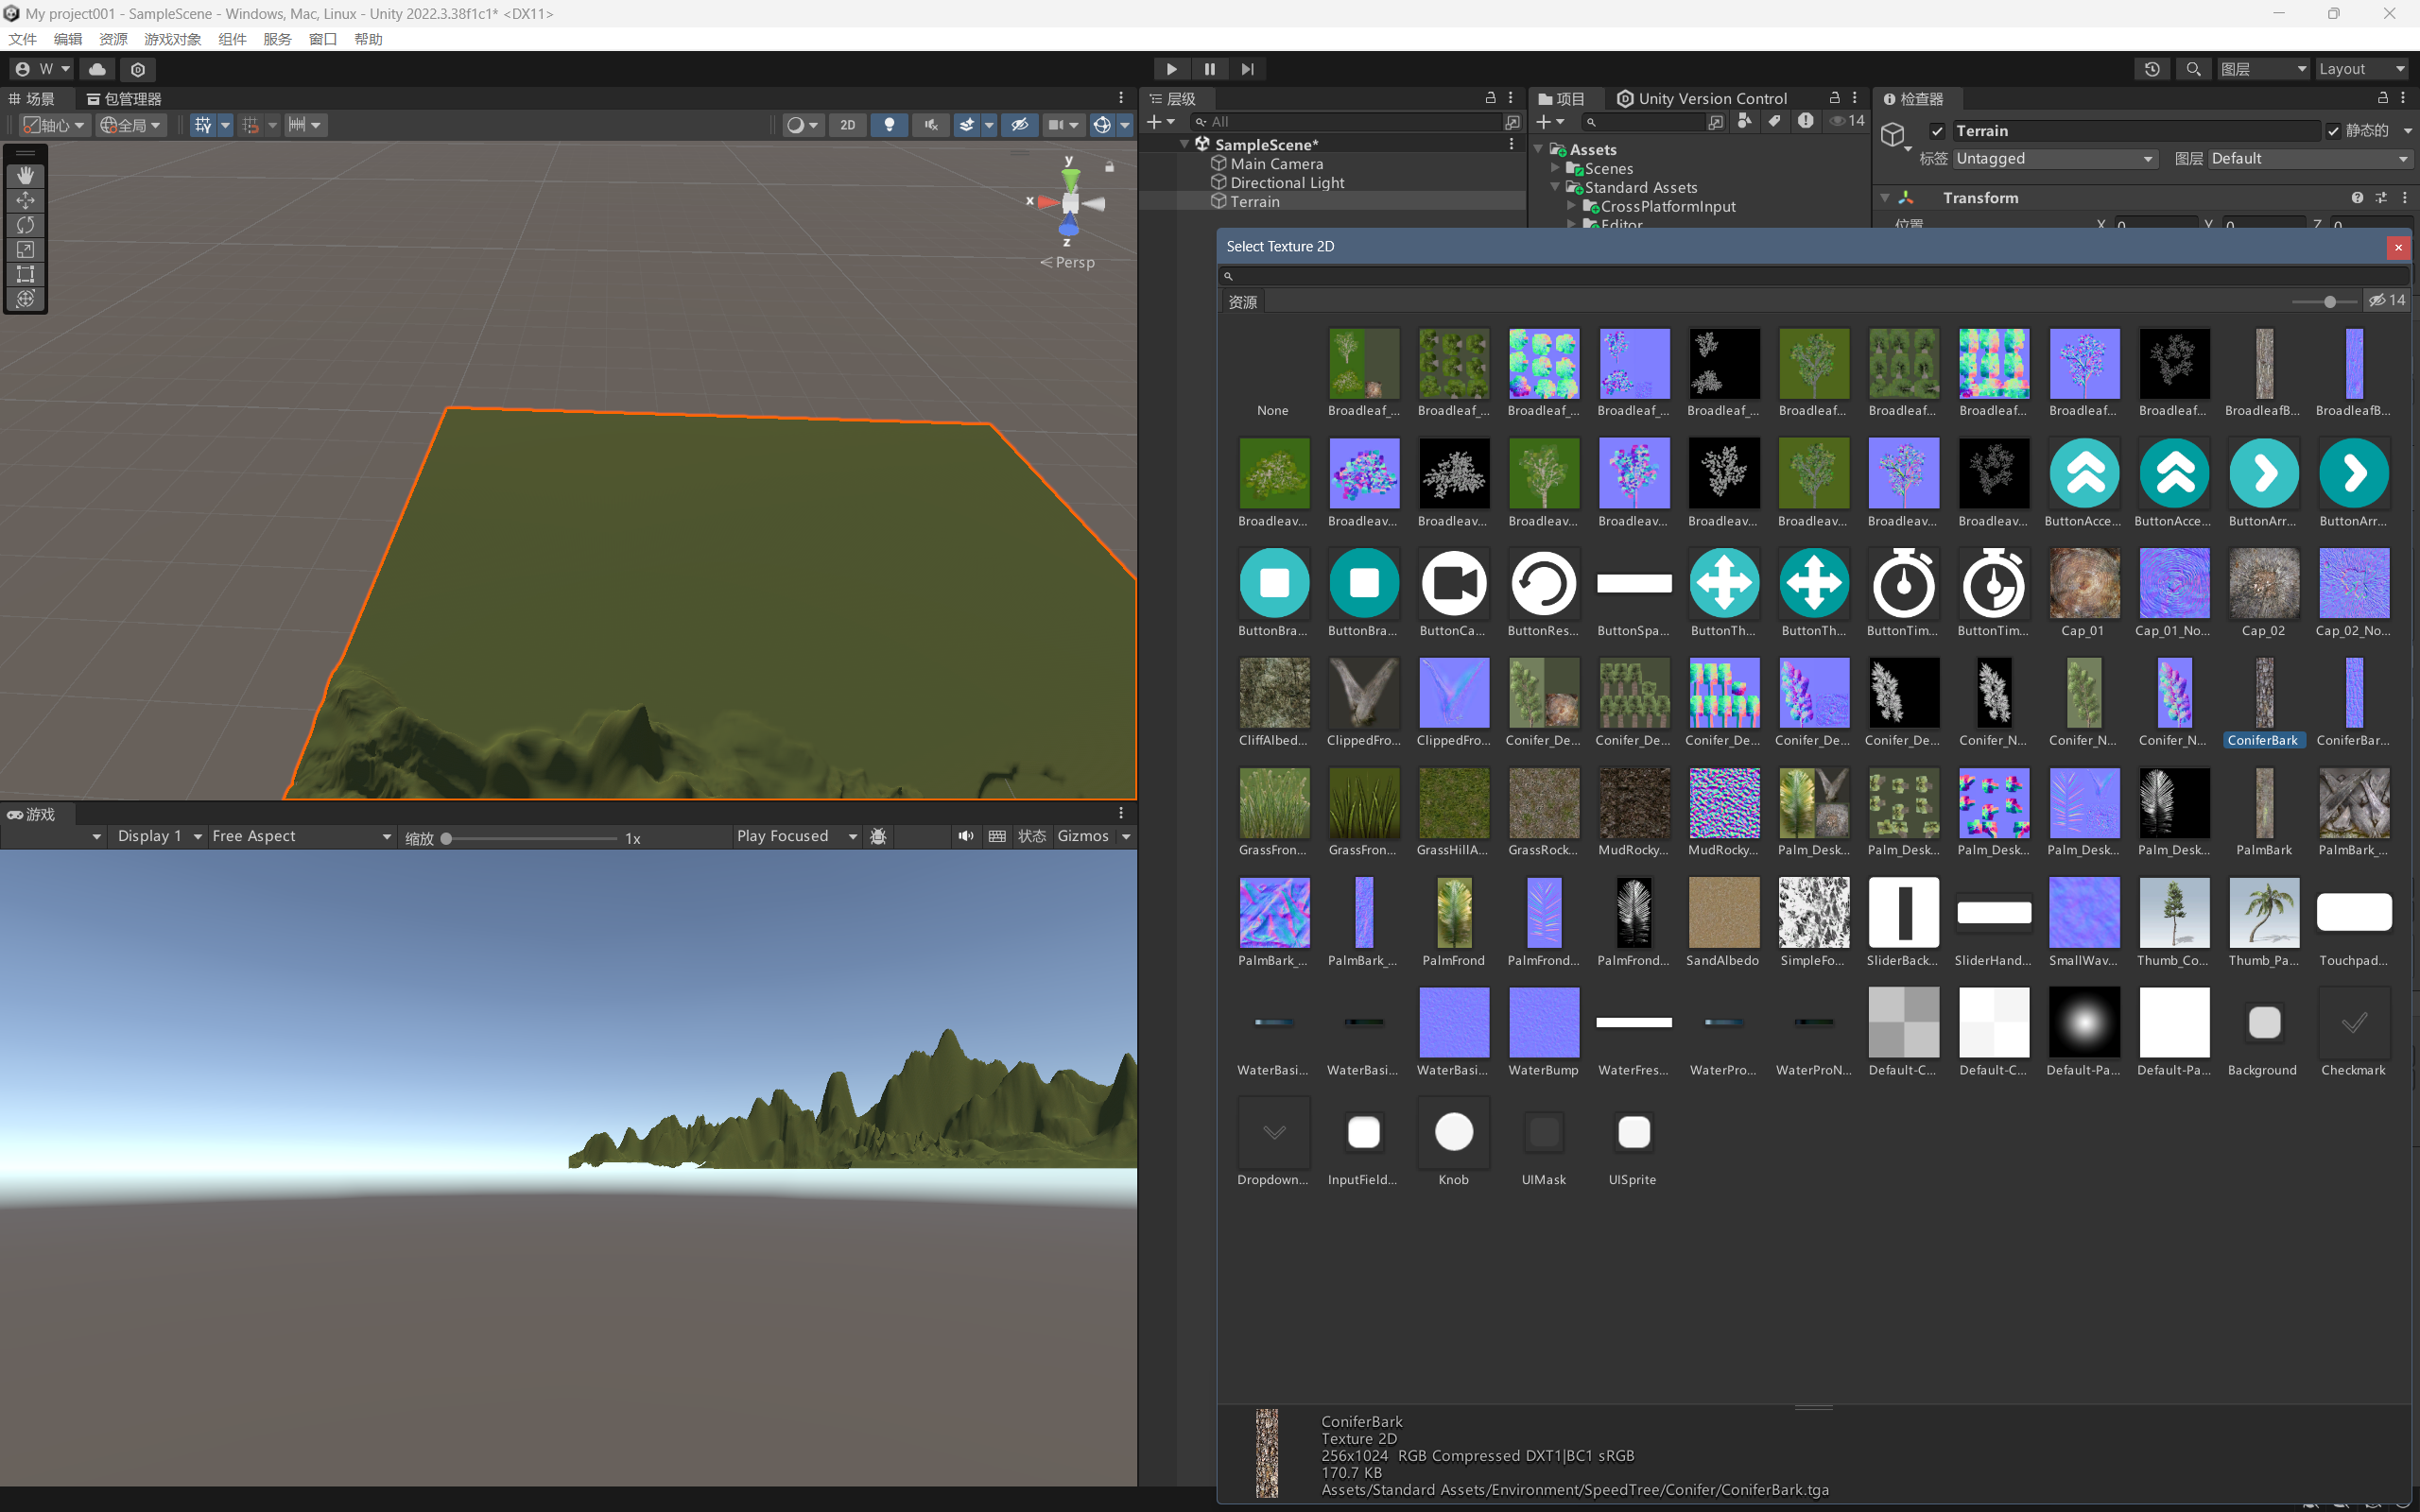Collapse the Transform component
Viewport: 2420px width, 1512px height.
[1884, 198]
